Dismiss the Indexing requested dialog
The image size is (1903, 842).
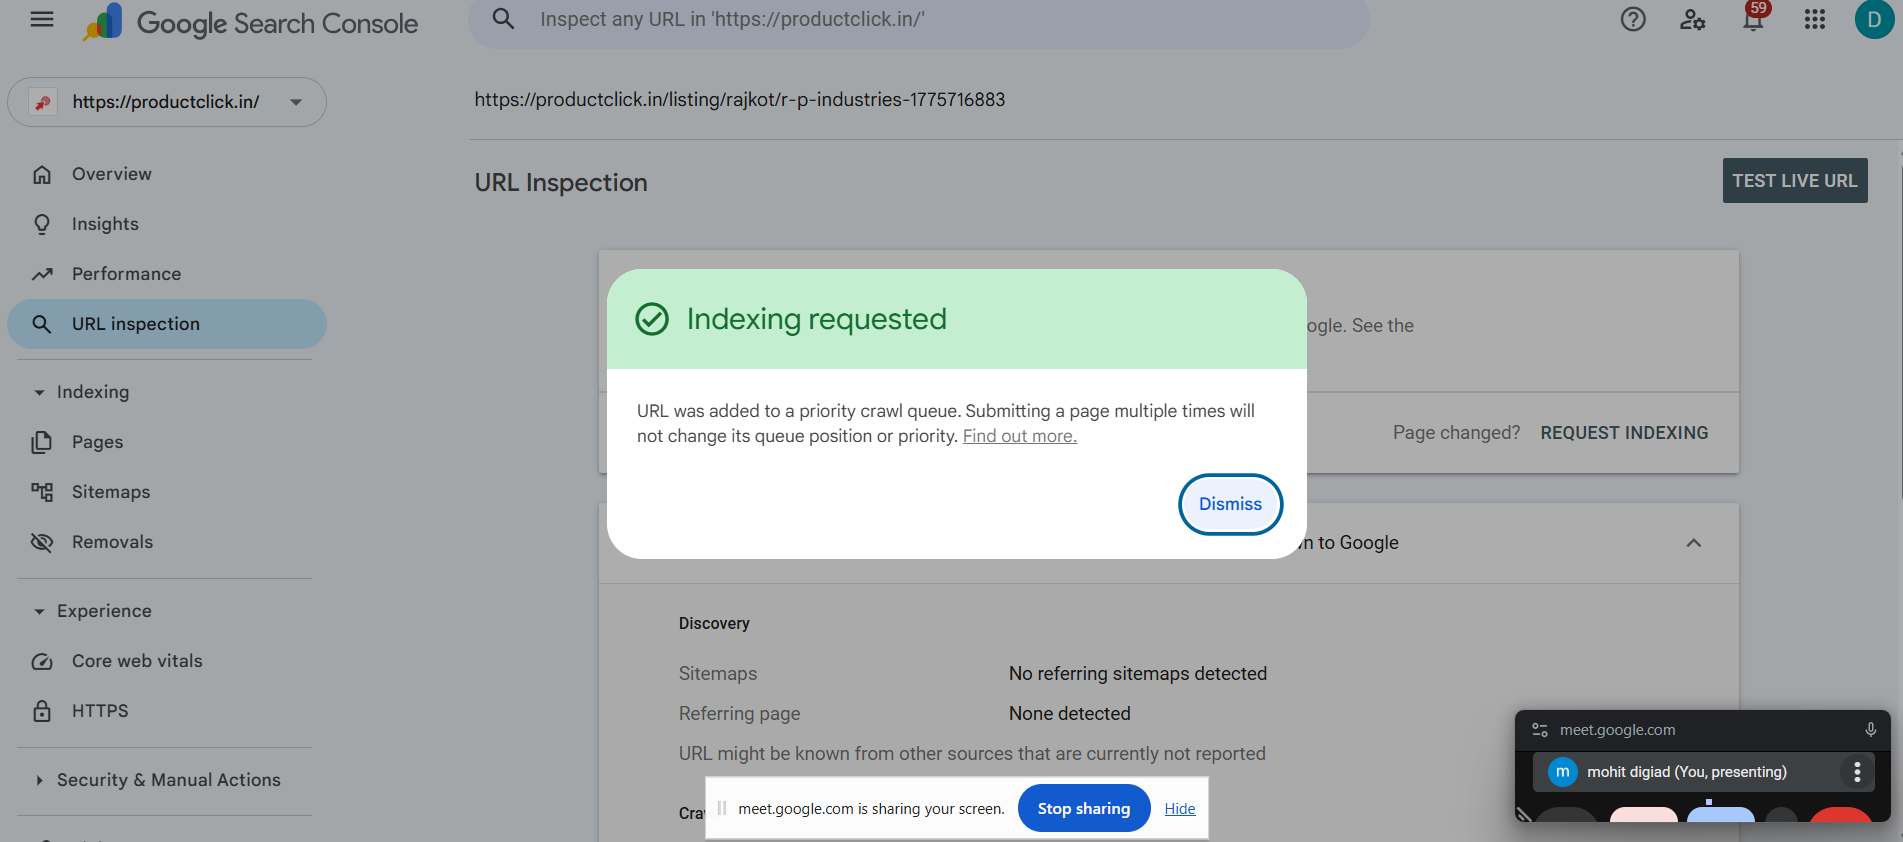[x=1230, y=504]
